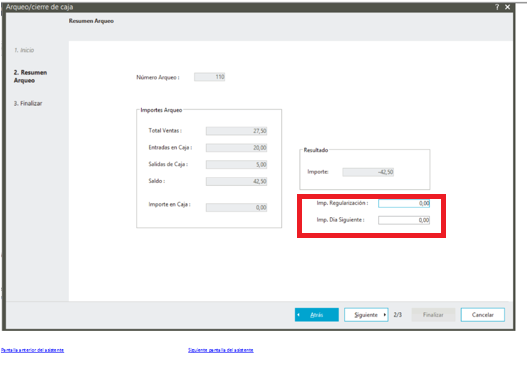Viewport: 527px width, 376px height.
Task: Click the 2/3 page indicator
Action: pos(398,315)
